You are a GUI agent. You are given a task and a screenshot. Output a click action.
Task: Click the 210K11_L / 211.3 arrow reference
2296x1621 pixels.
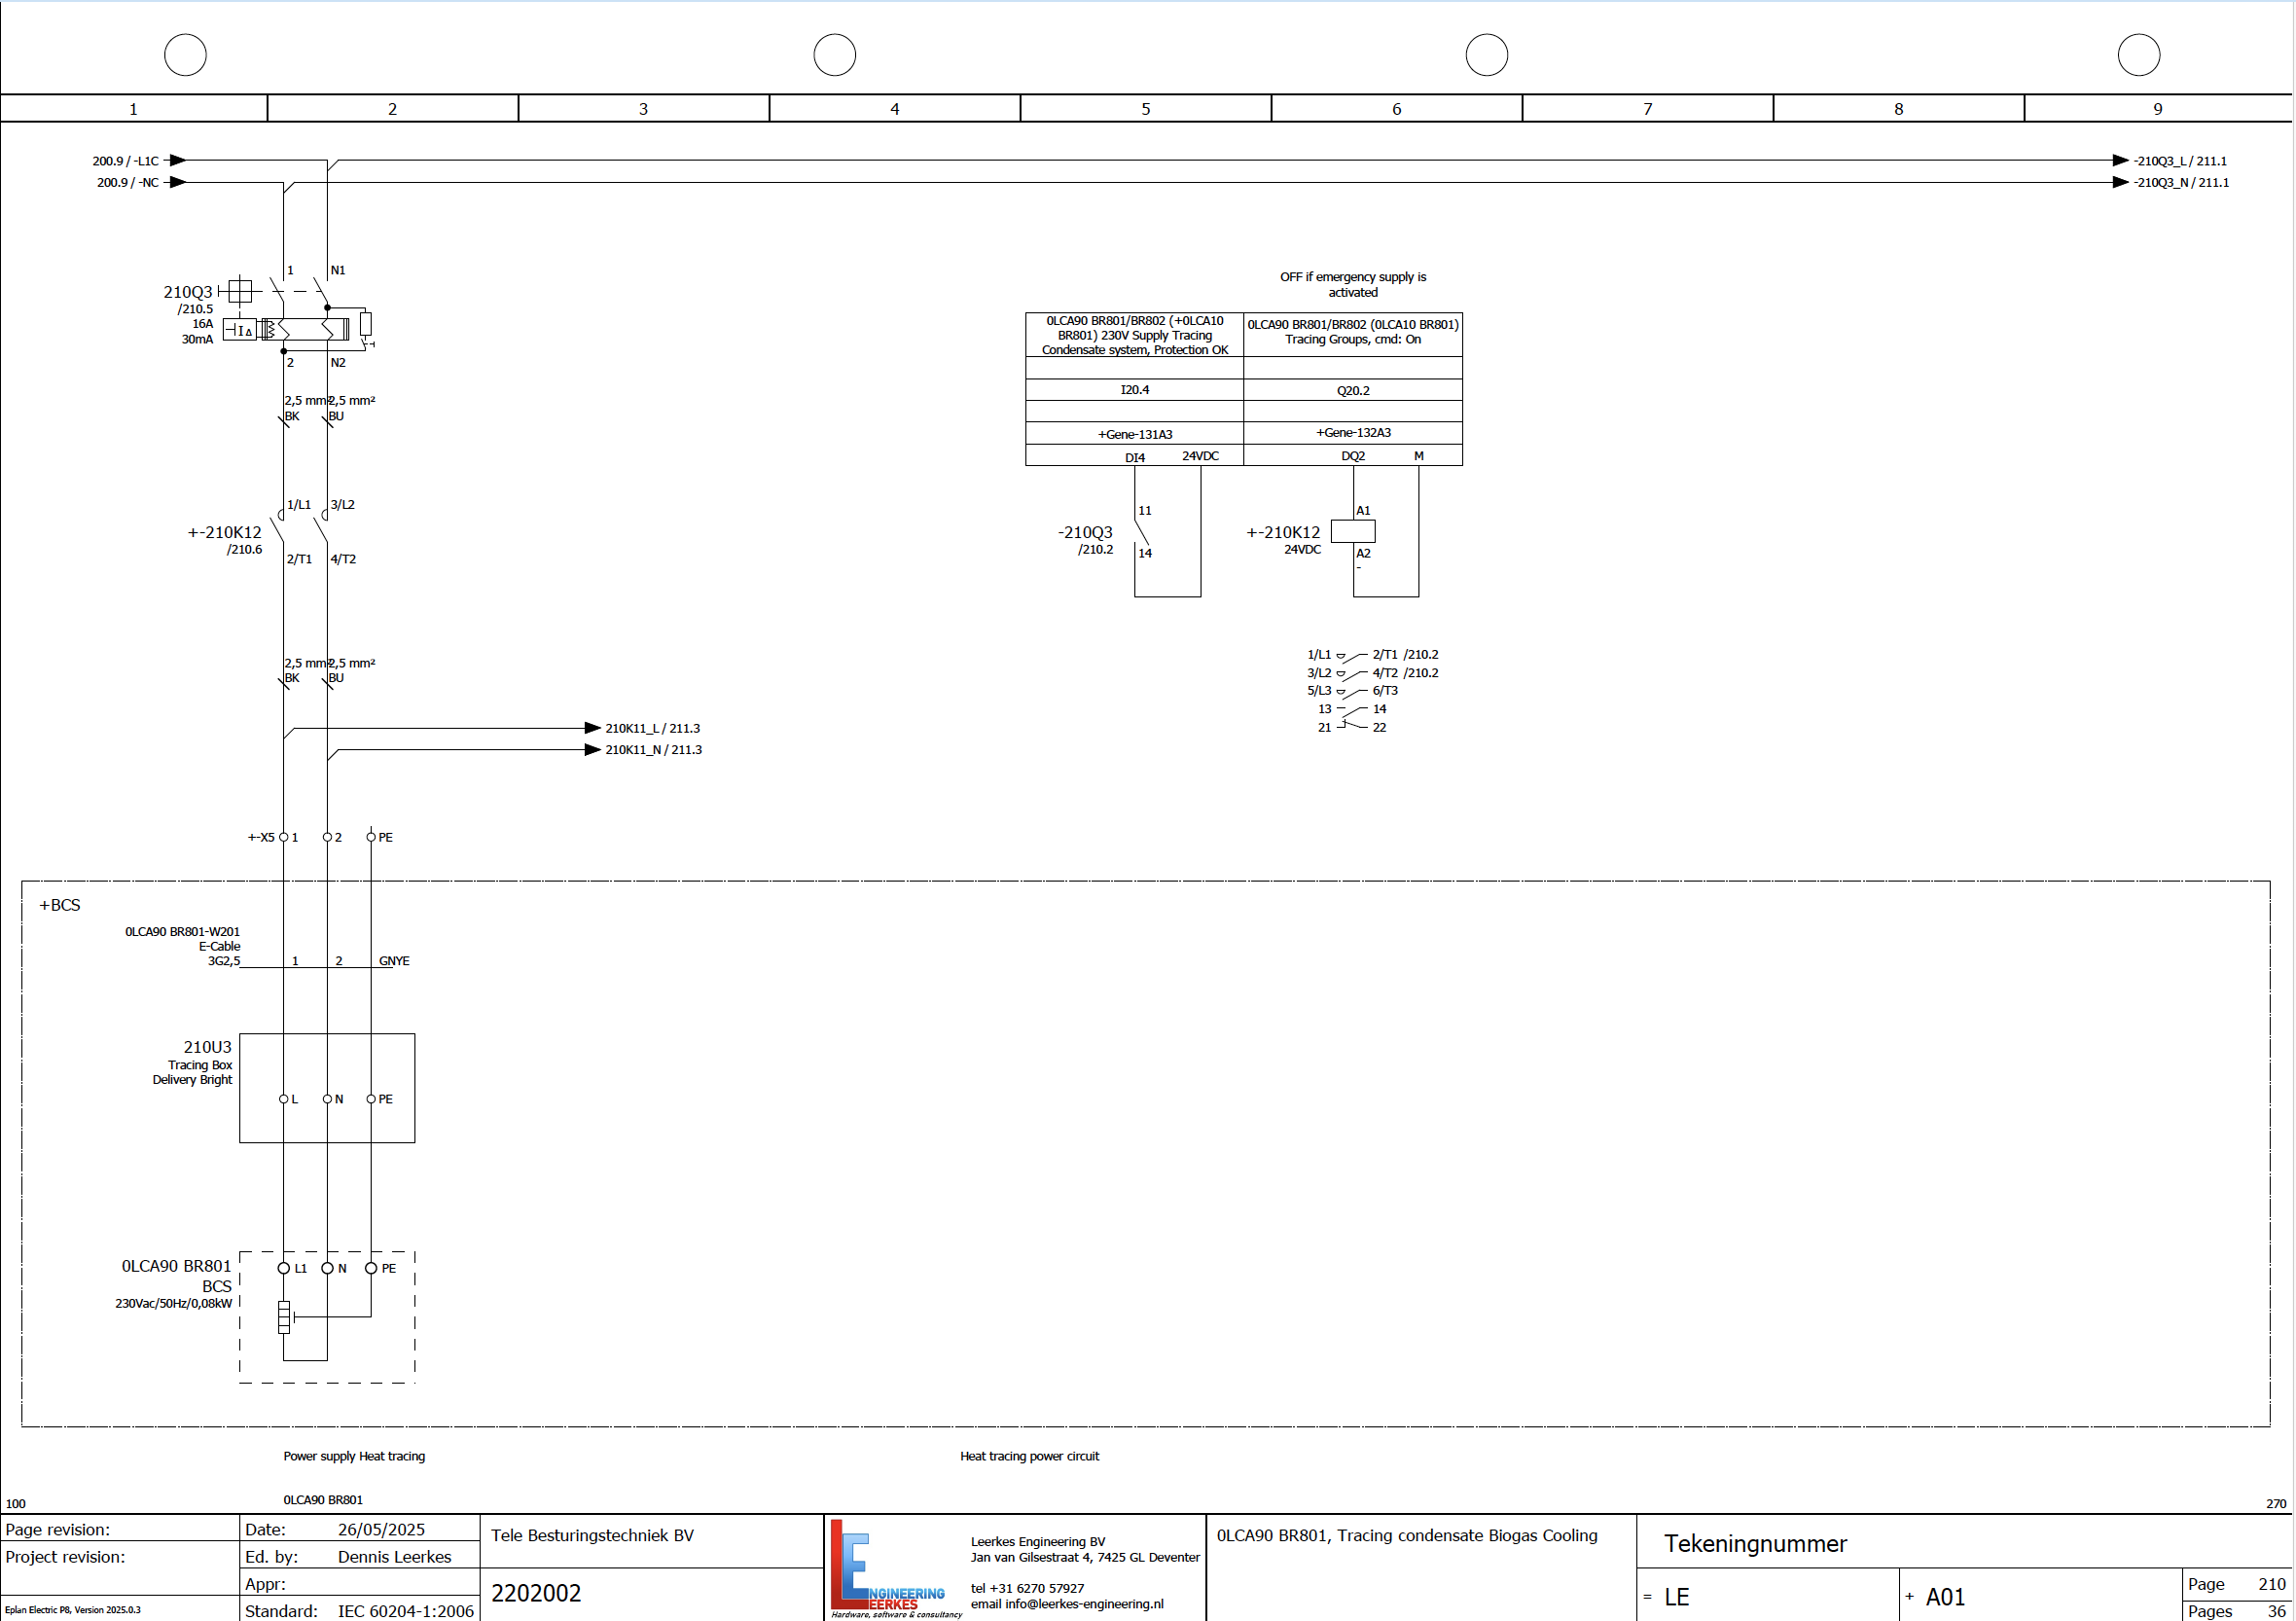[x=650, y=728]
